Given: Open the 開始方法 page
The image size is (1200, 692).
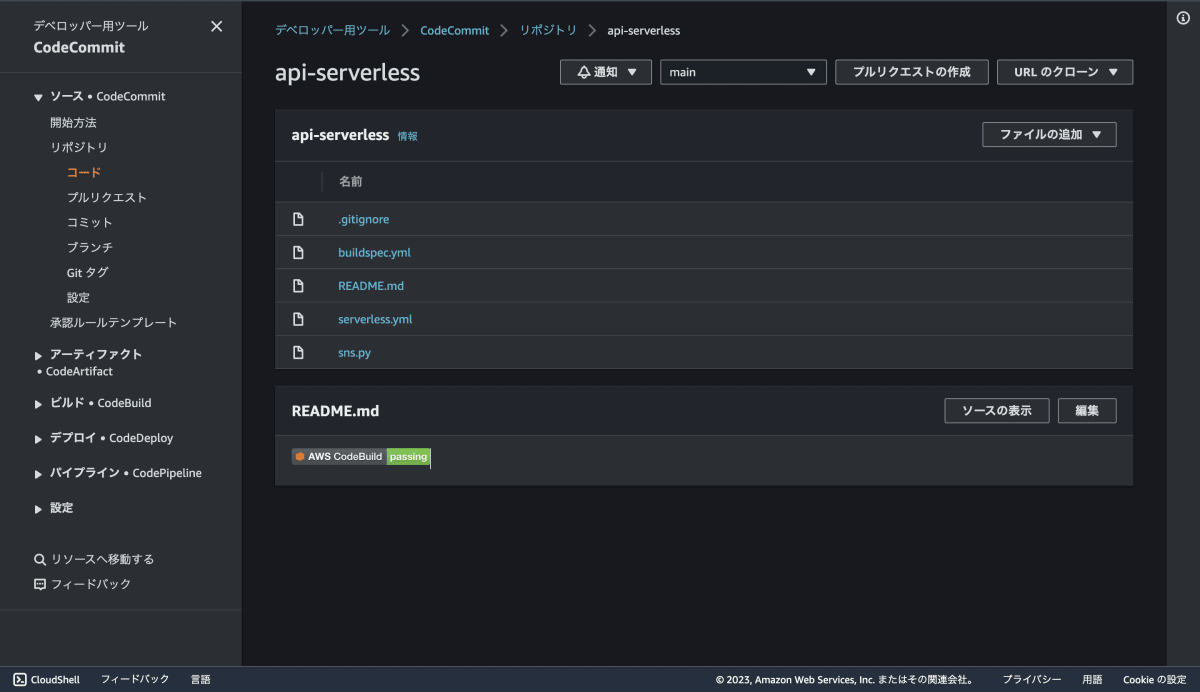Looking at the screenshot, I should pos(73,122).
